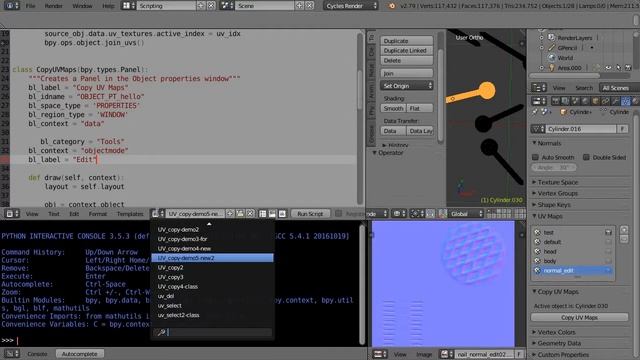This screenshot has width=640, height=360.
Task: Click UV image editor type selector icon
Action: tap(380, 354)
